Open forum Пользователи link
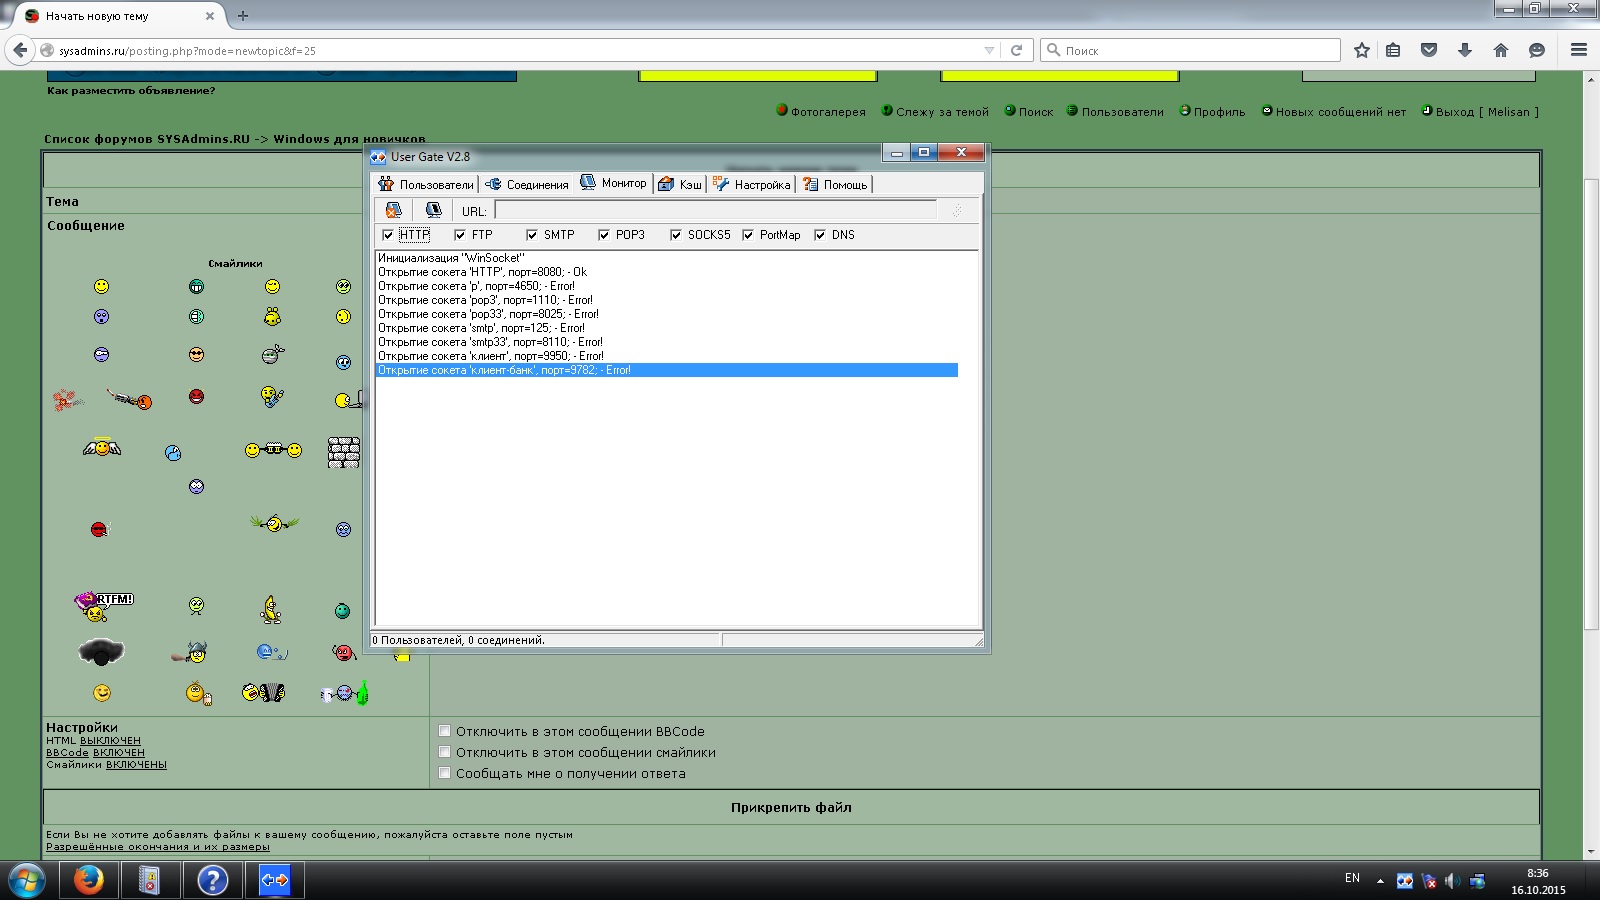Viewport: 1600px width, 900px height. pyautogui.click(x=1122, y=112)
